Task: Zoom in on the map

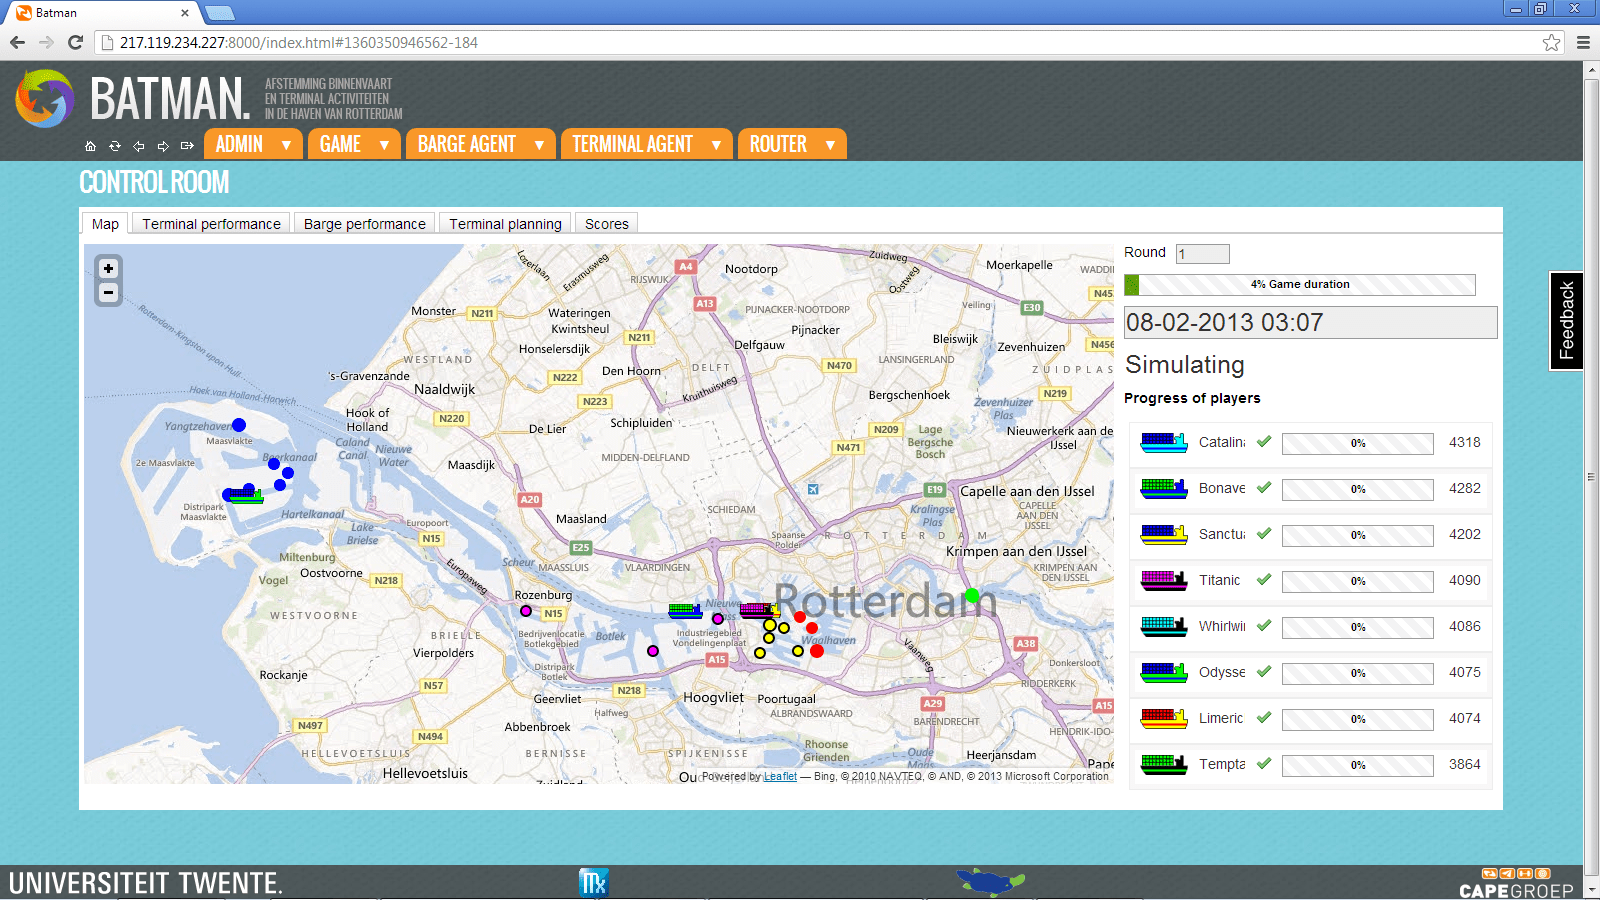Action: point(108,268)
